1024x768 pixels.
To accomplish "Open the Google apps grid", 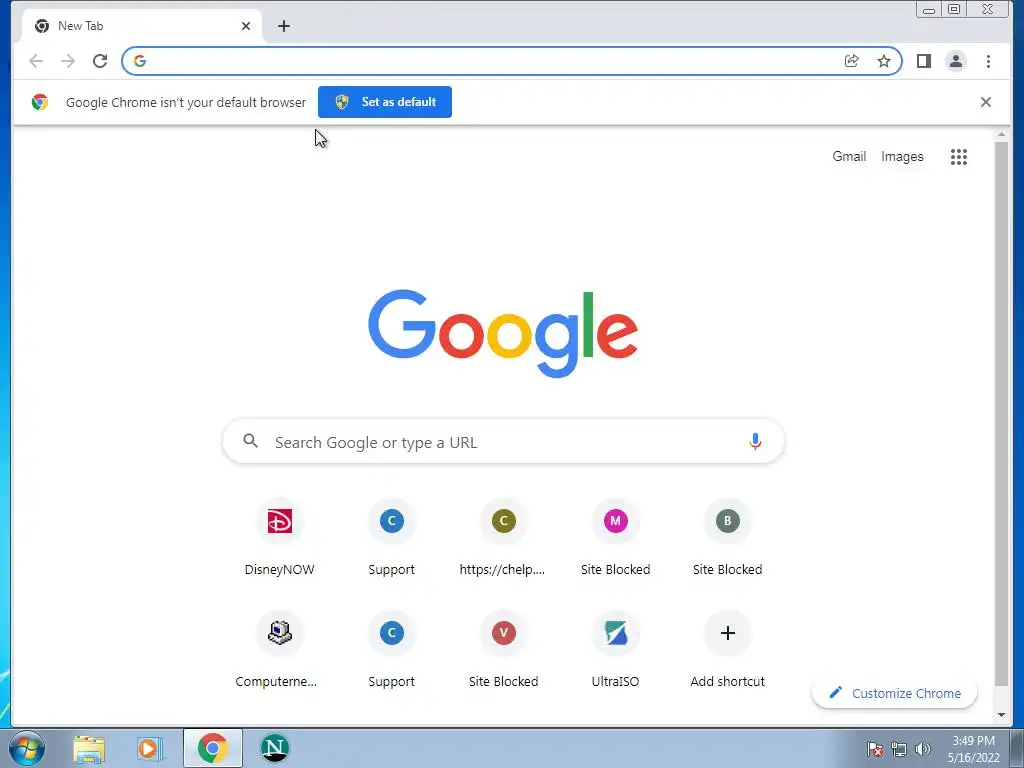I will click(959, 157).
